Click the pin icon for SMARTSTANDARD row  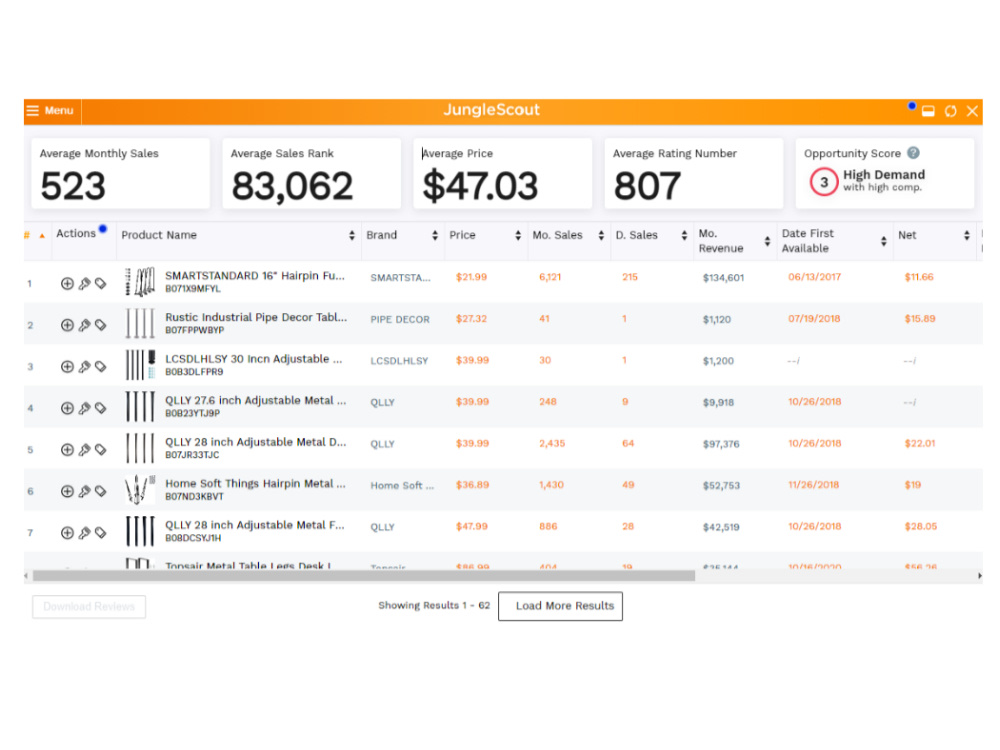pyautogui.click(x=84, y=283)
